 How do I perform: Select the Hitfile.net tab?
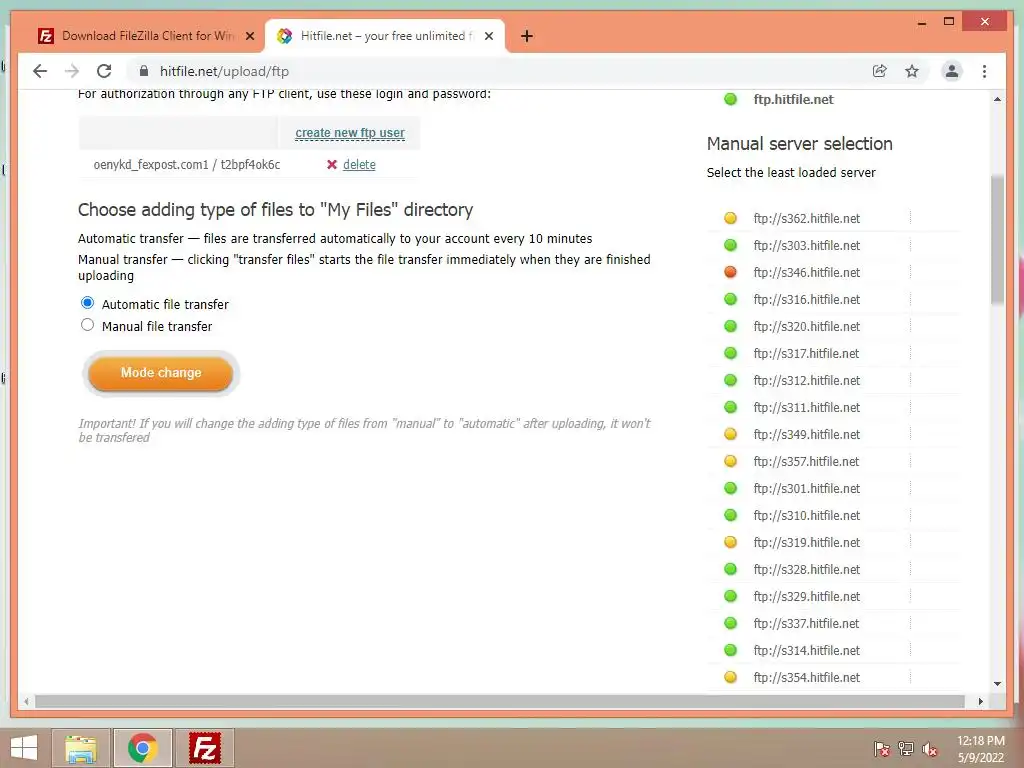[384, 36]
